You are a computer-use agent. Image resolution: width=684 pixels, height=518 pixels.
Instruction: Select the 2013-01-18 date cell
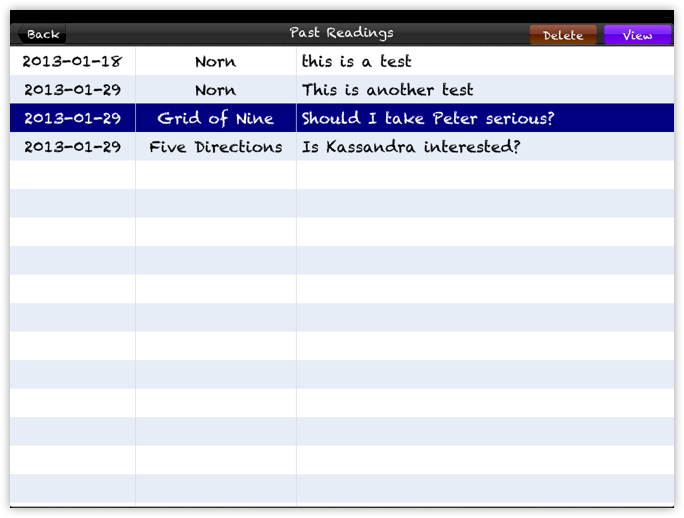71,61
